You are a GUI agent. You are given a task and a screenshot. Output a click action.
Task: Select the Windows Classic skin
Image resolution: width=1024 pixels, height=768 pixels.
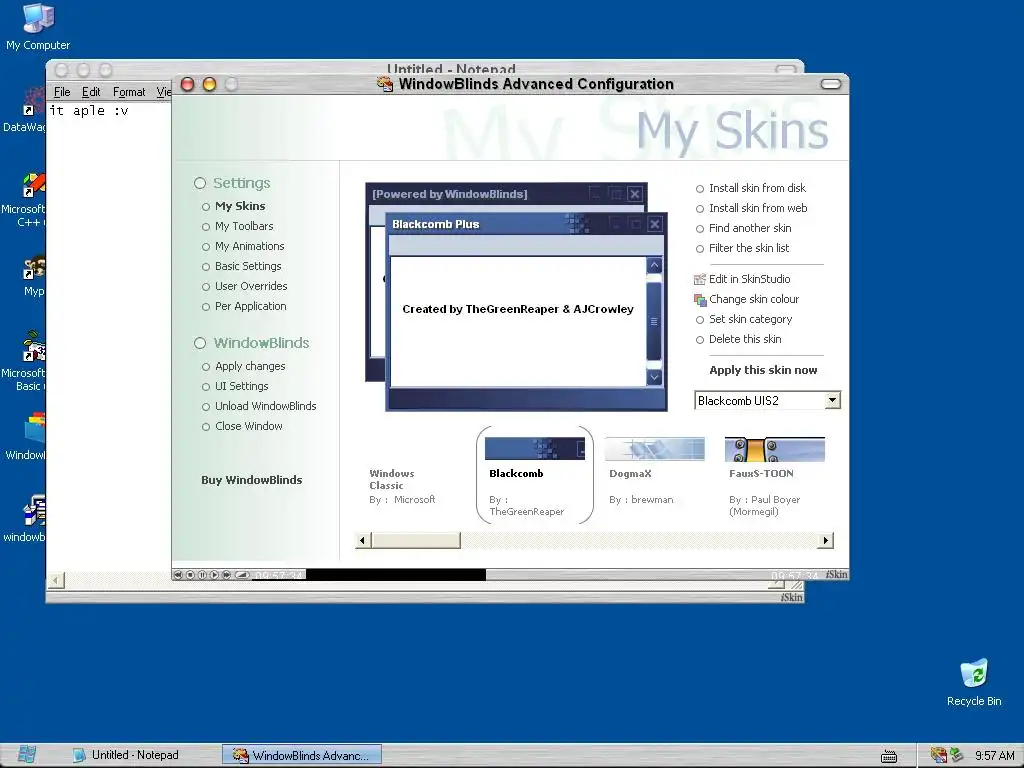tap(402, 486)
